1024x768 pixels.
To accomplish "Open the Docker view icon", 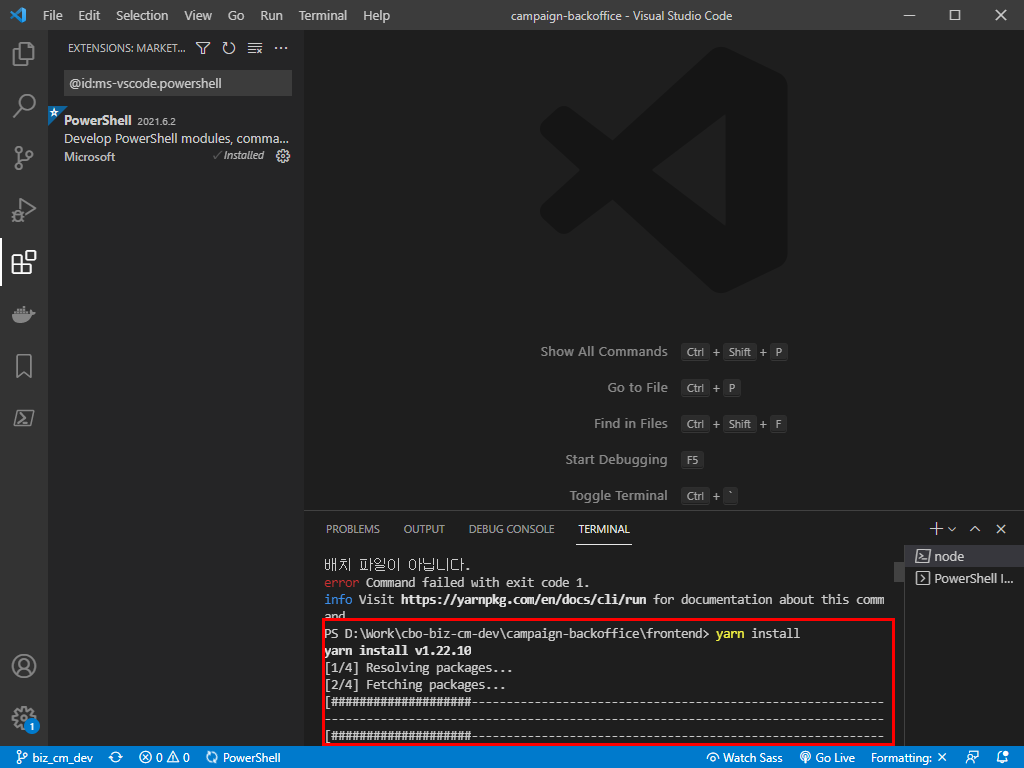I will tap(24, 314).
